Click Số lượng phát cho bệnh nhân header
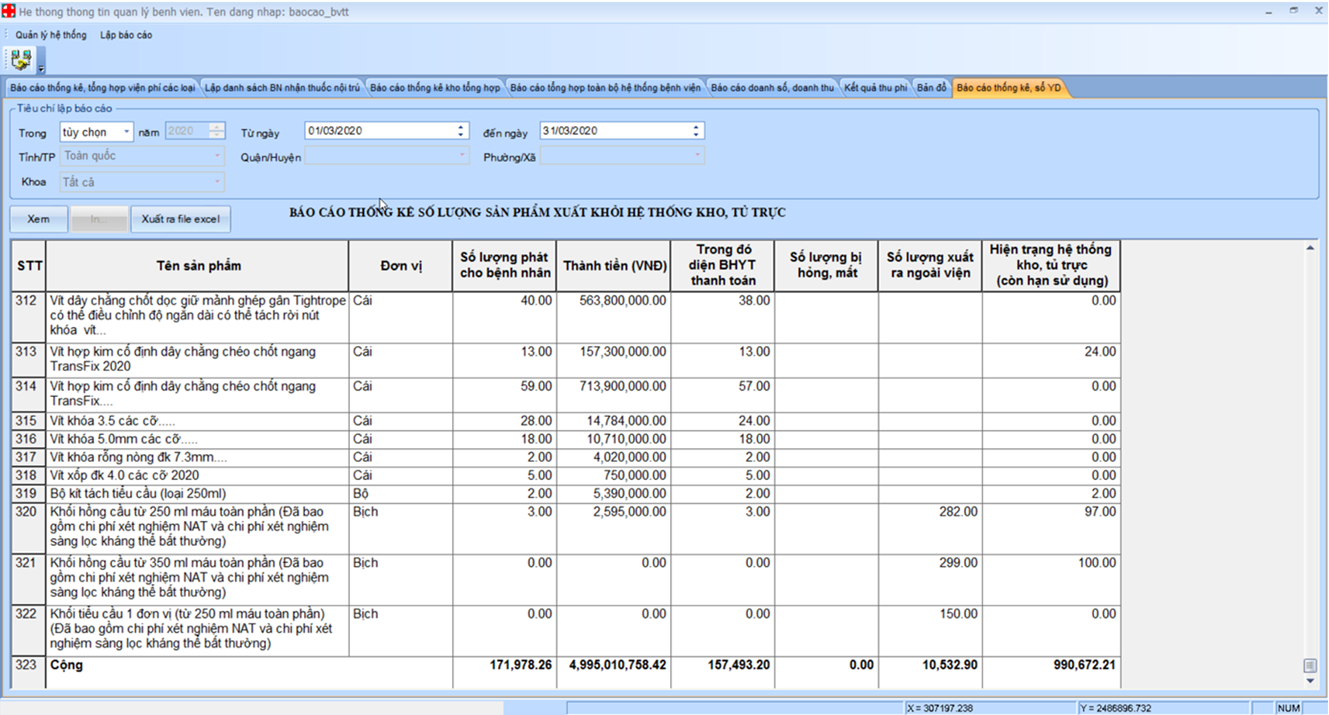 tap(505, 266)
